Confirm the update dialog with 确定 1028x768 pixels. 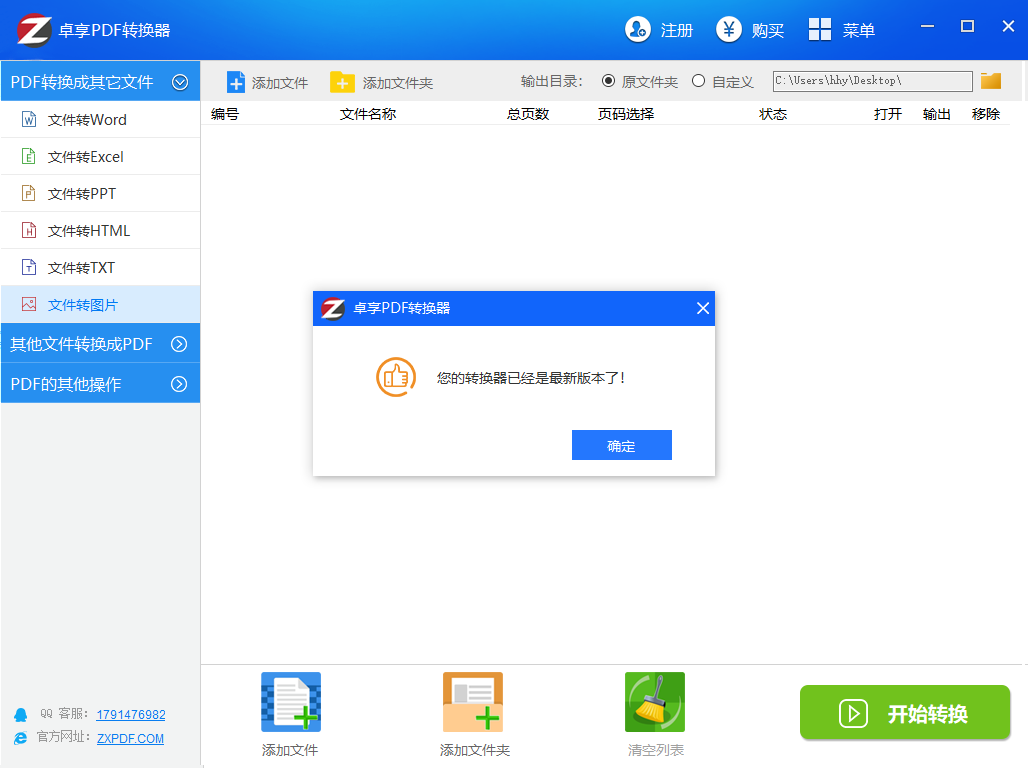point(621,445)
